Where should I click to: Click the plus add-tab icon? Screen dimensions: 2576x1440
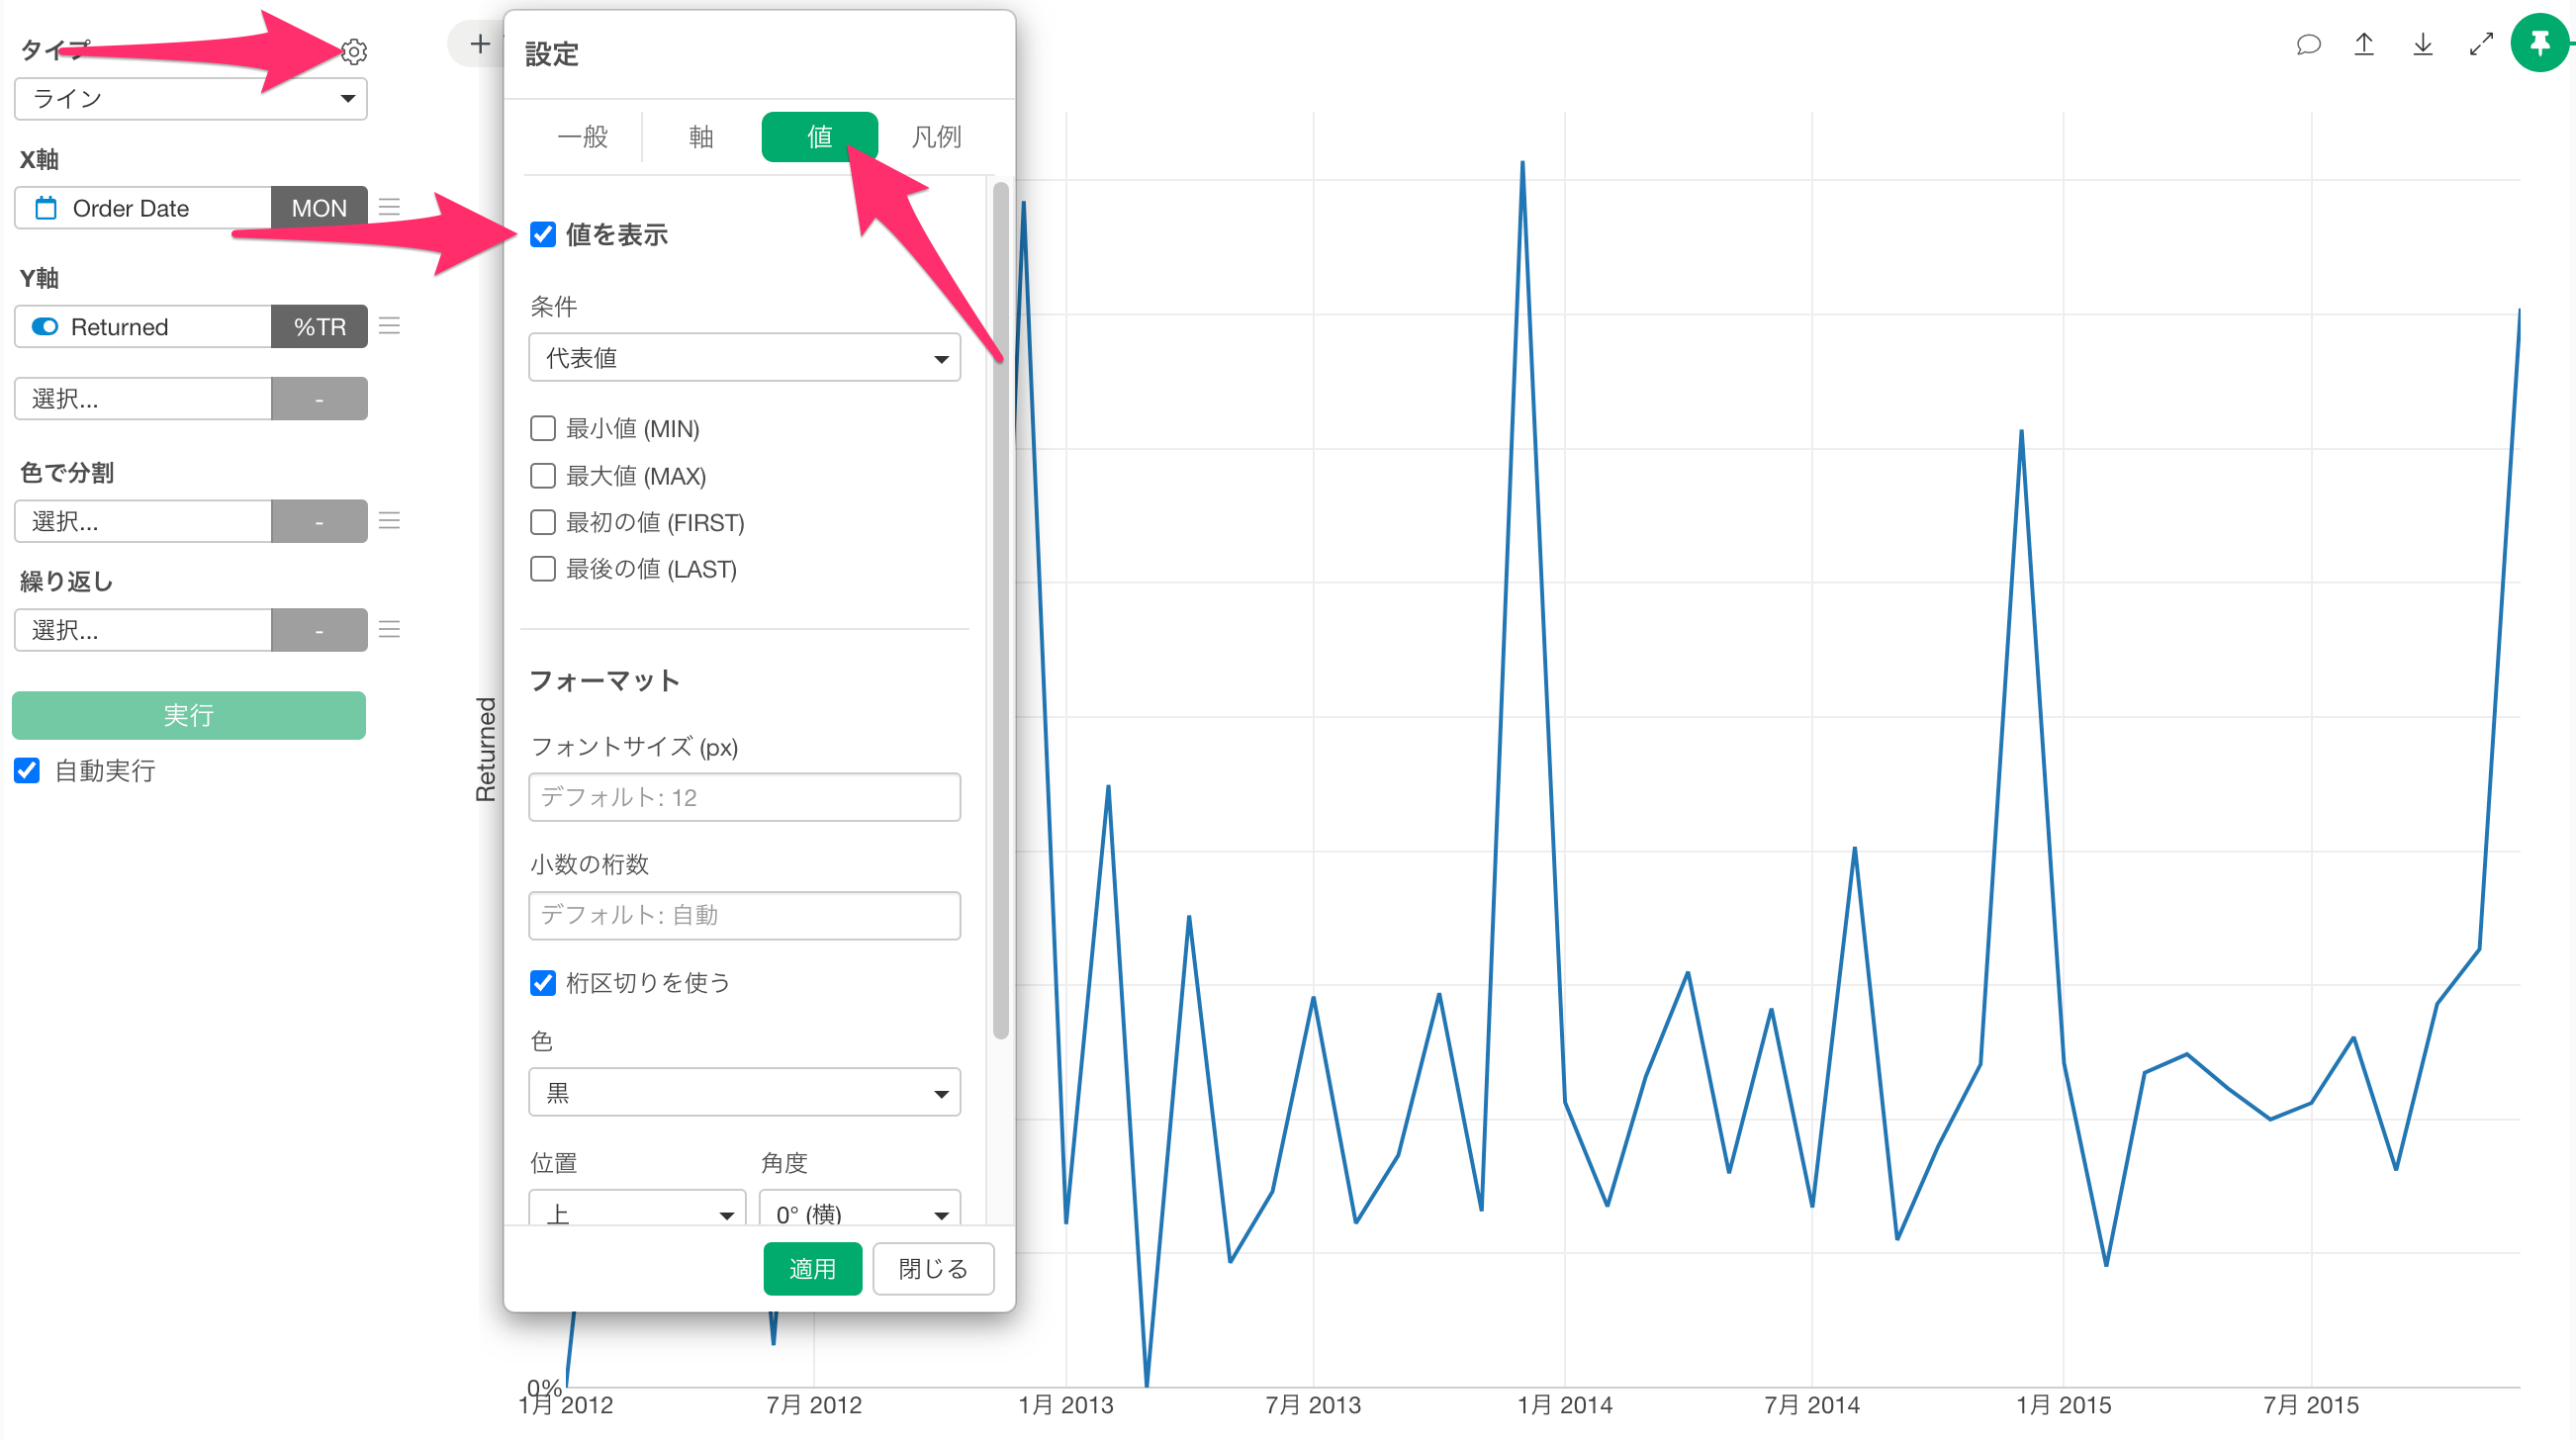pos(480,44)
